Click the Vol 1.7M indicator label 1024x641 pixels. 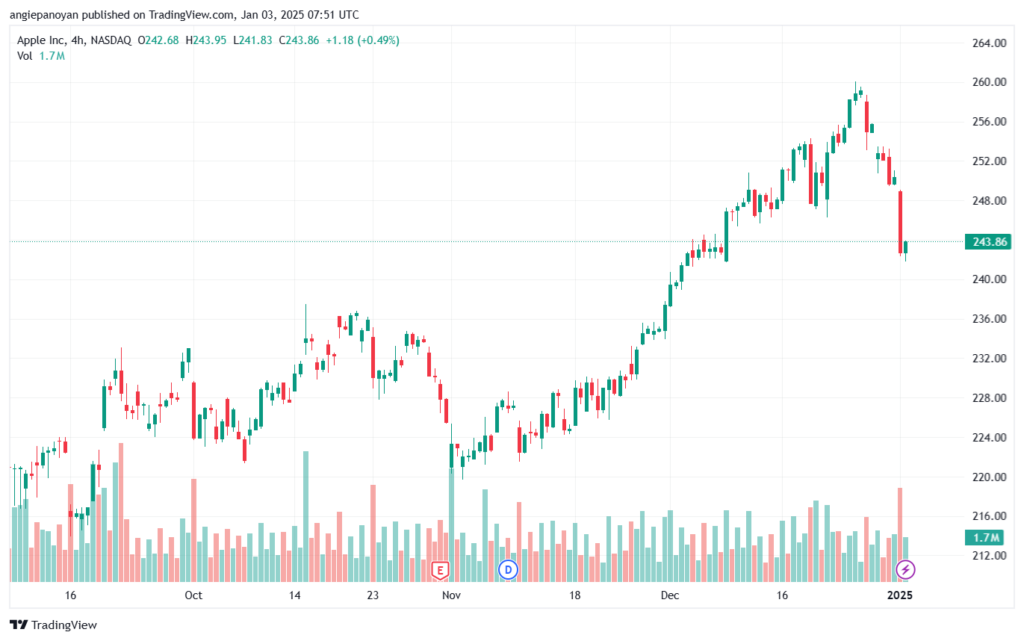click(x=40, y=56)
